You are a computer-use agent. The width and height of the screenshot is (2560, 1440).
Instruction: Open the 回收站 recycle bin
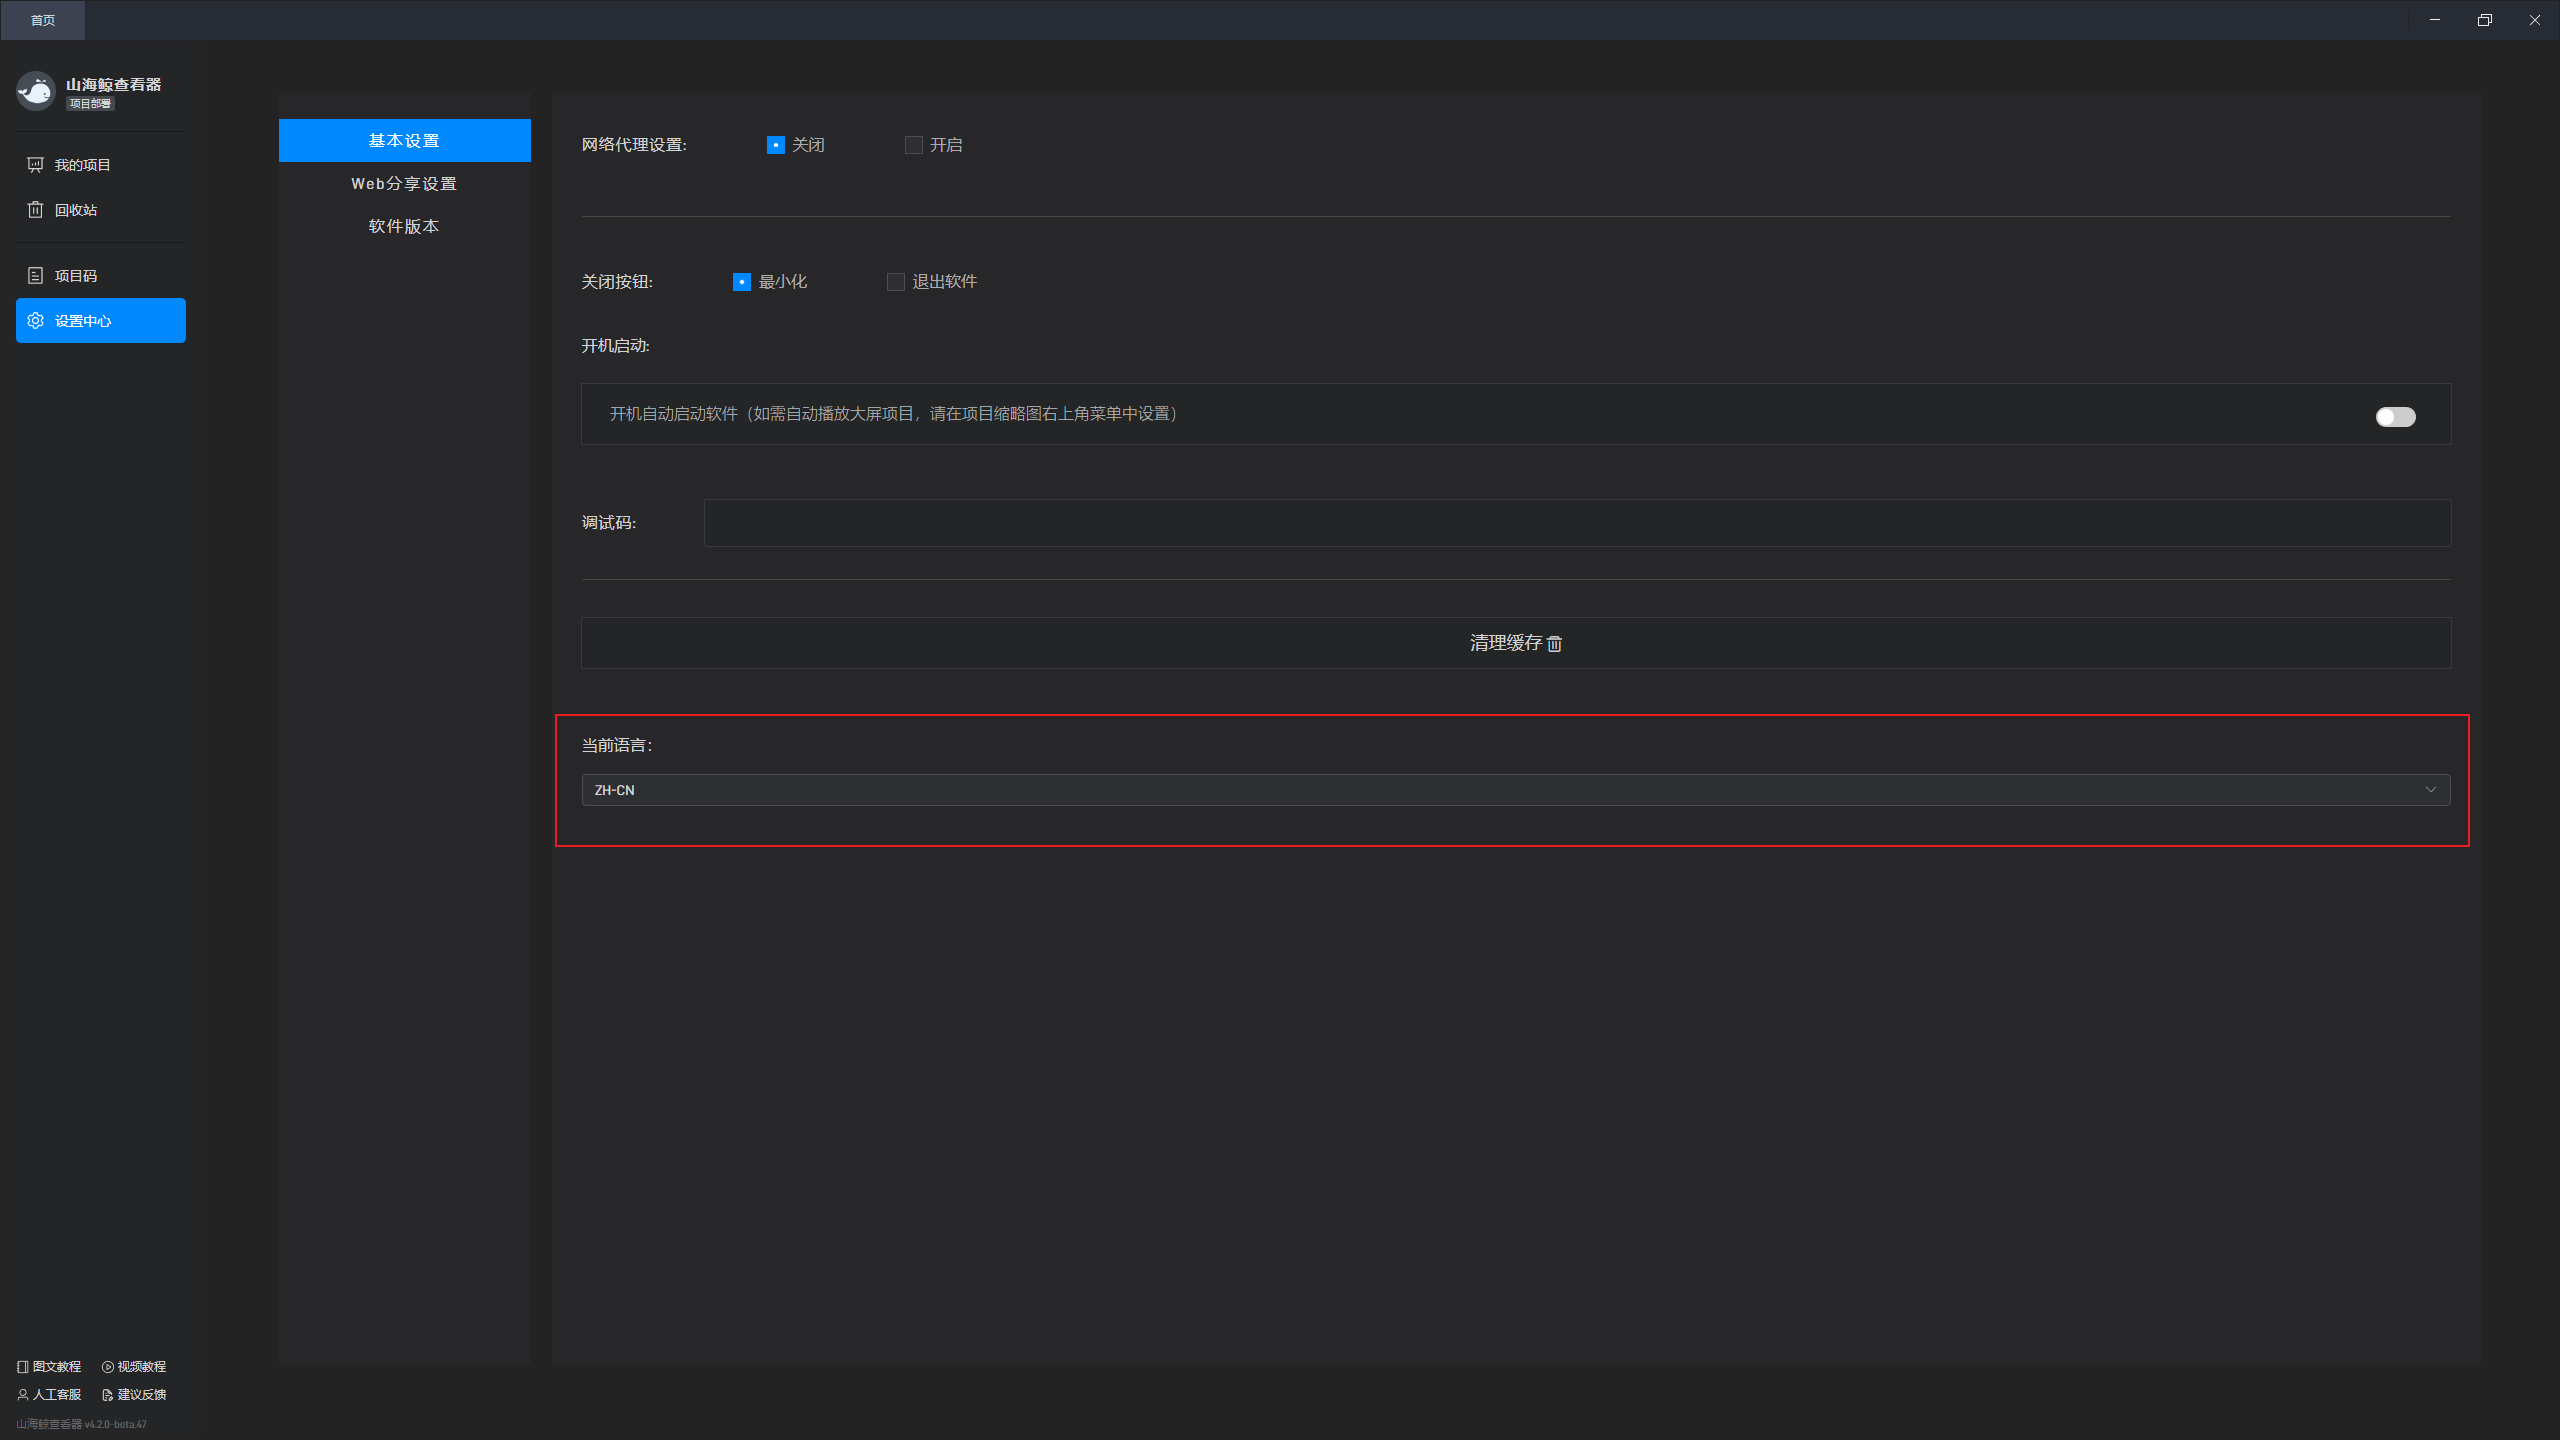point(75,210)
